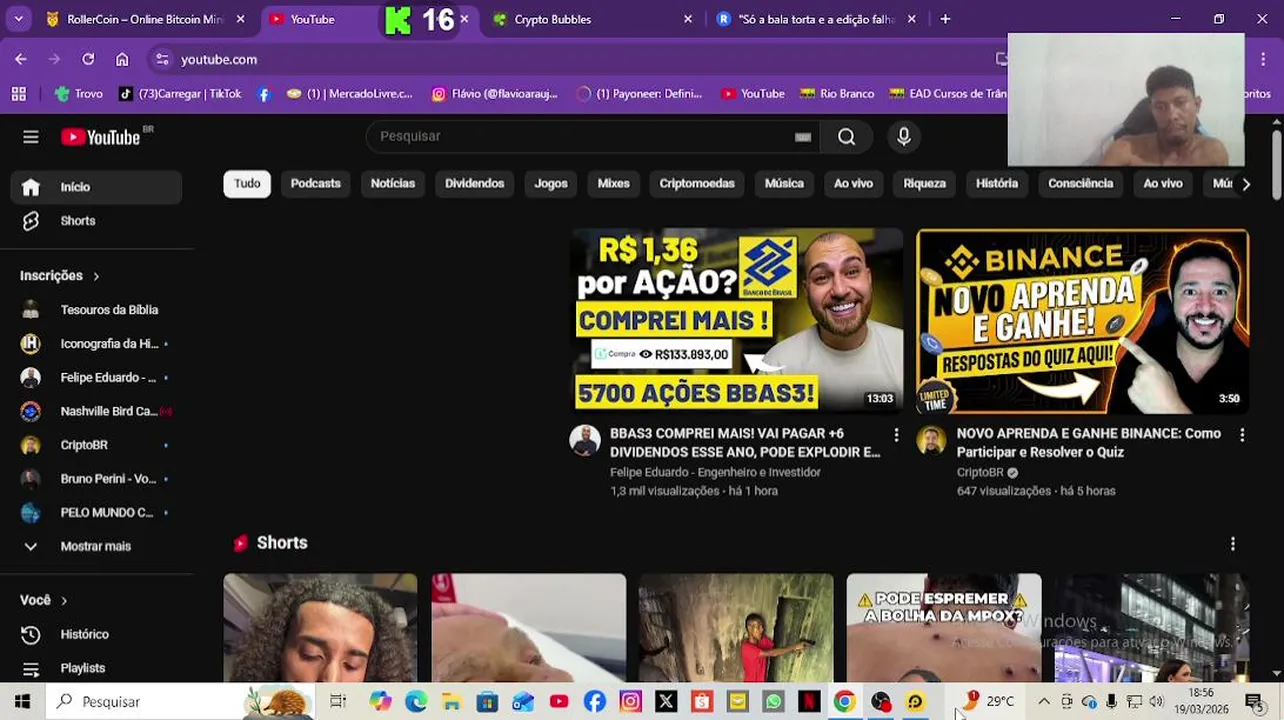Expand the Você section chevron
Screen dimensions: 1284x720
point(64,600)
